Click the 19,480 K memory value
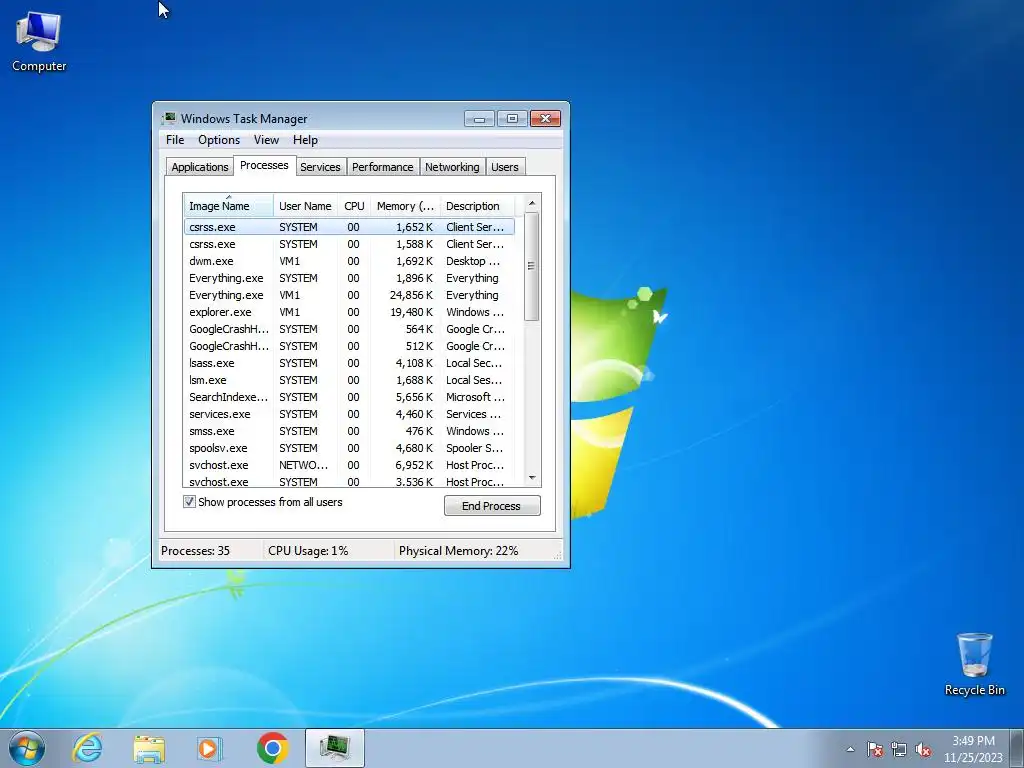The height and width of the screenshot is (768, 1024). click(411, 312)
